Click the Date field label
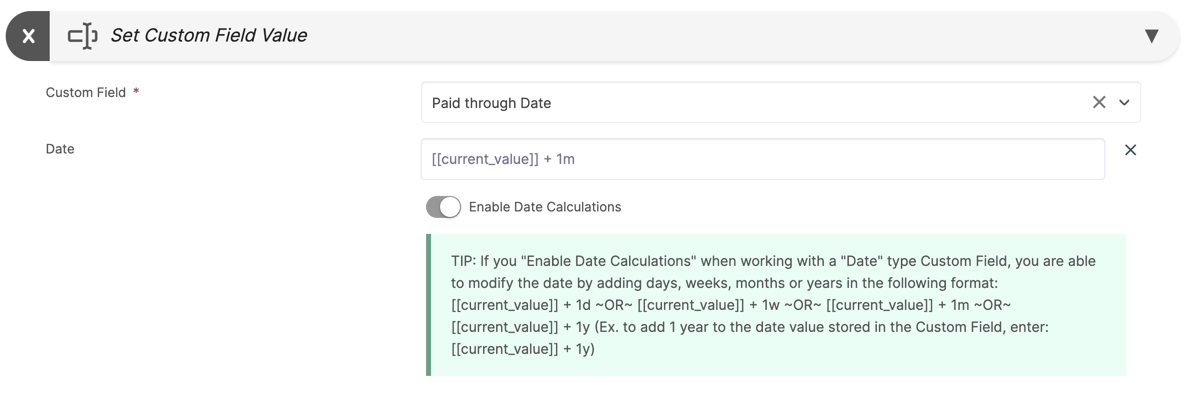This screenshot has width=1188, height=393. (x=60, y=149)
